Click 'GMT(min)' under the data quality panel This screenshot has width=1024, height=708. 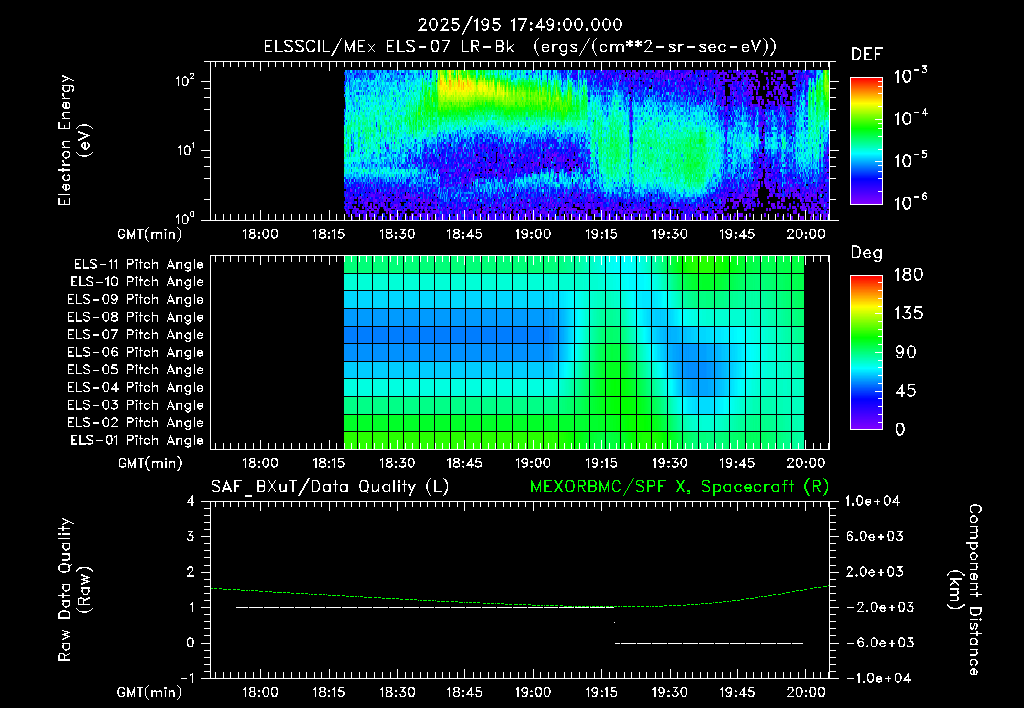click(x=149, y=693)
